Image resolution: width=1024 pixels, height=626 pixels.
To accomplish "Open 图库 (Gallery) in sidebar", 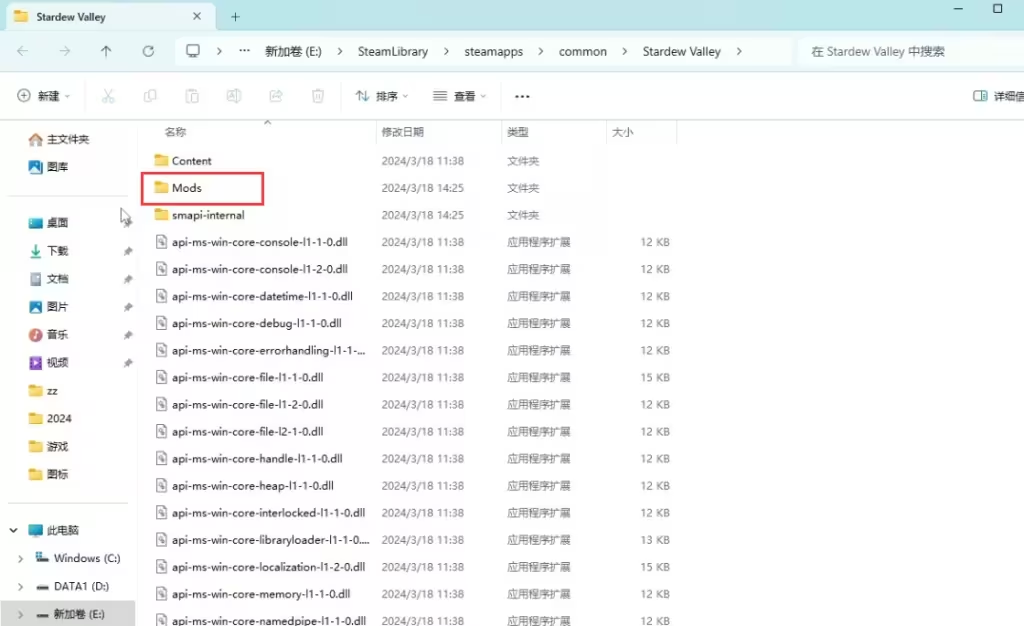I will [x=48, y=167].
